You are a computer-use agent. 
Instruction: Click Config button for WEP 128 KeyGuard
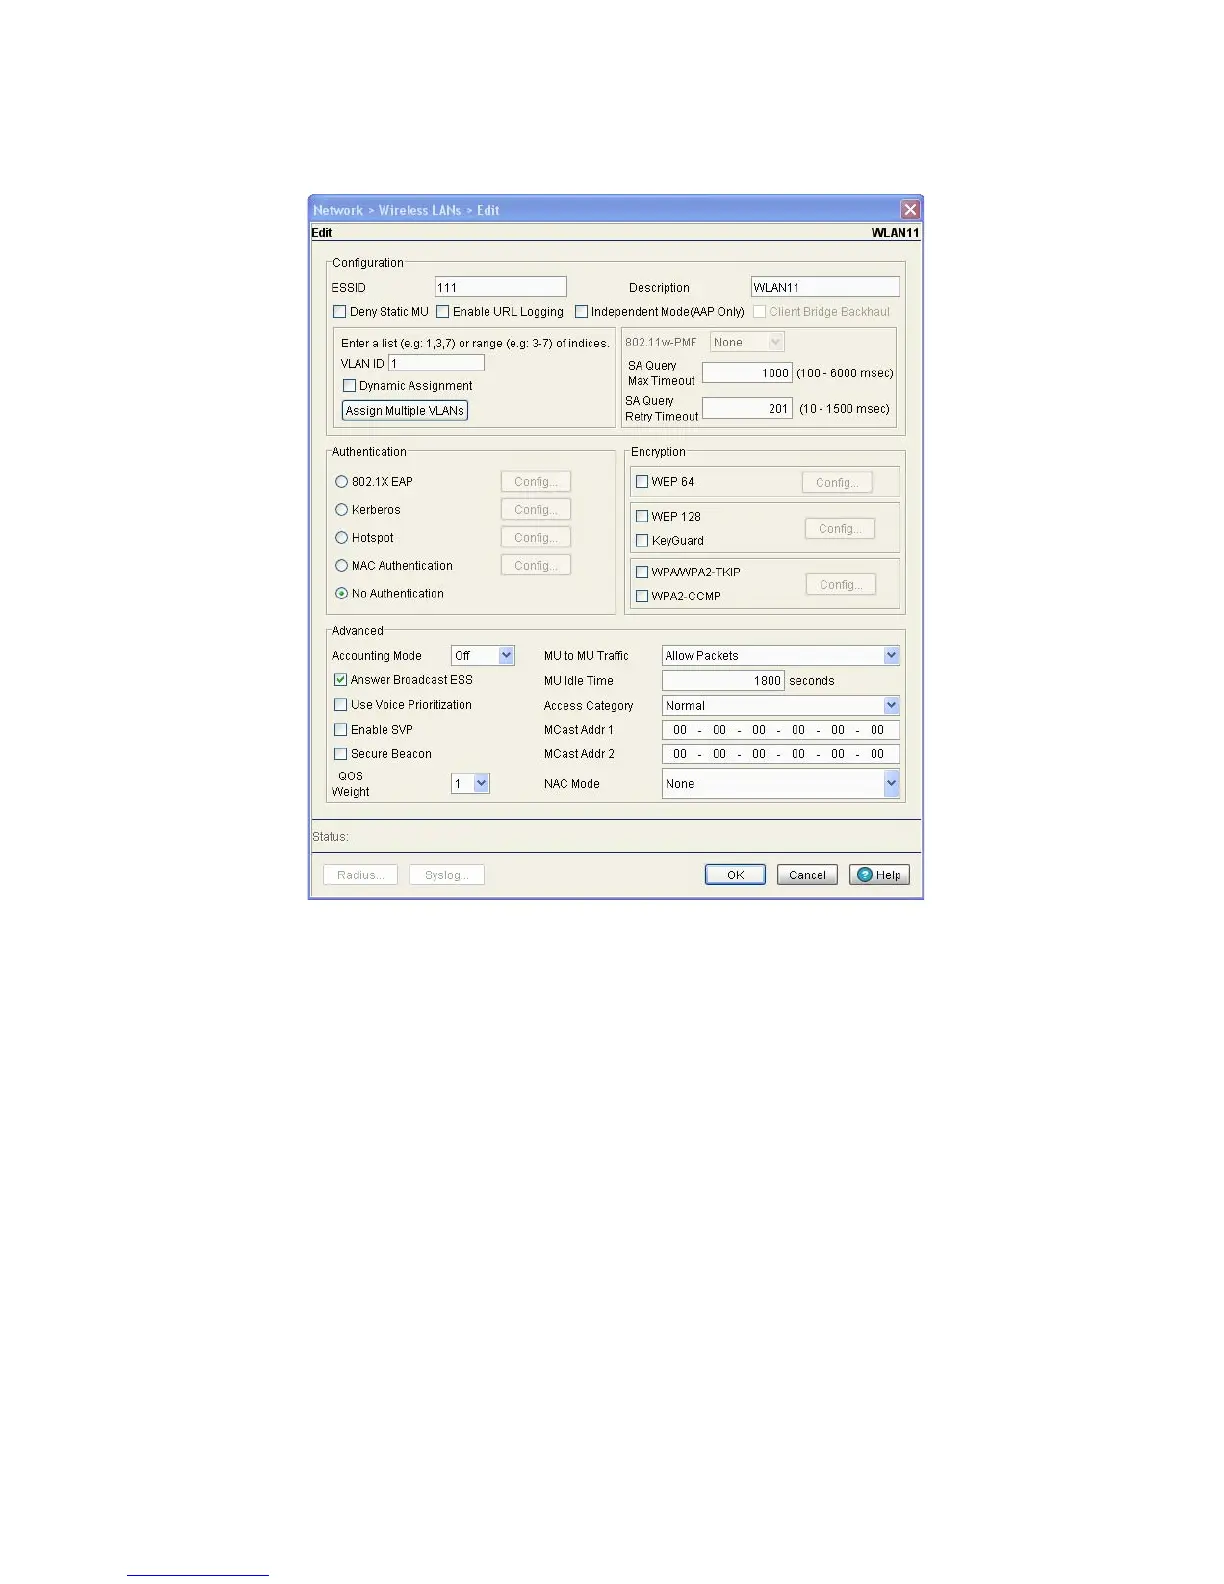click(840, 529)
